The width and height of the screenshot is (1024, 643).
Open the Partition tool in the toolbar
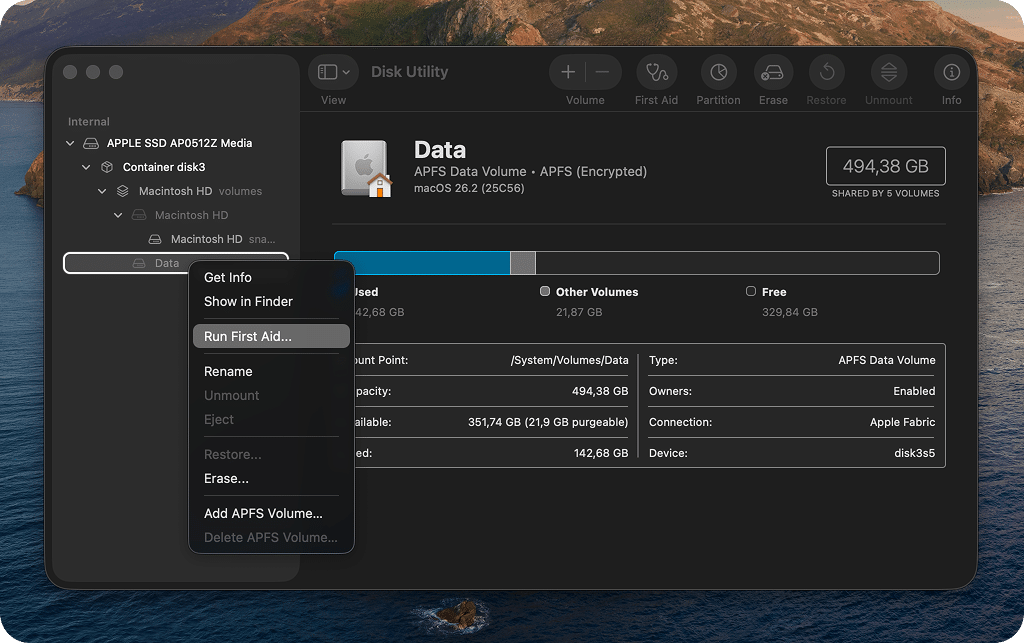pyautogui.click(x=718, y=71)
